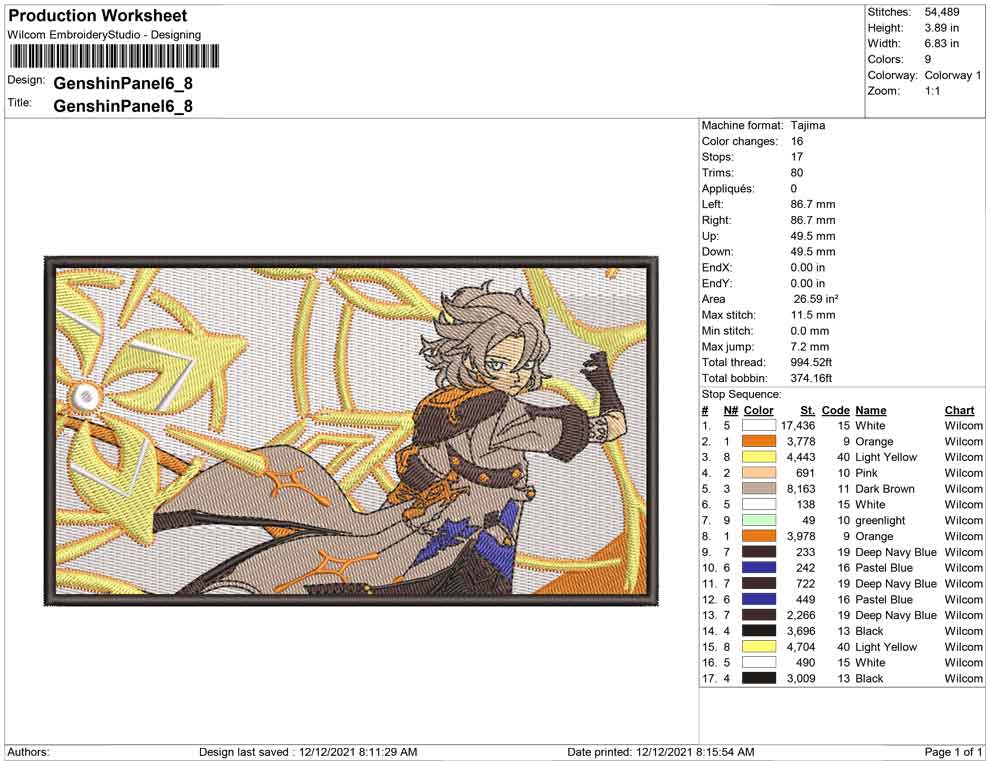Click stitch count 3,009 in stop 17

click(x=801, y=679)
